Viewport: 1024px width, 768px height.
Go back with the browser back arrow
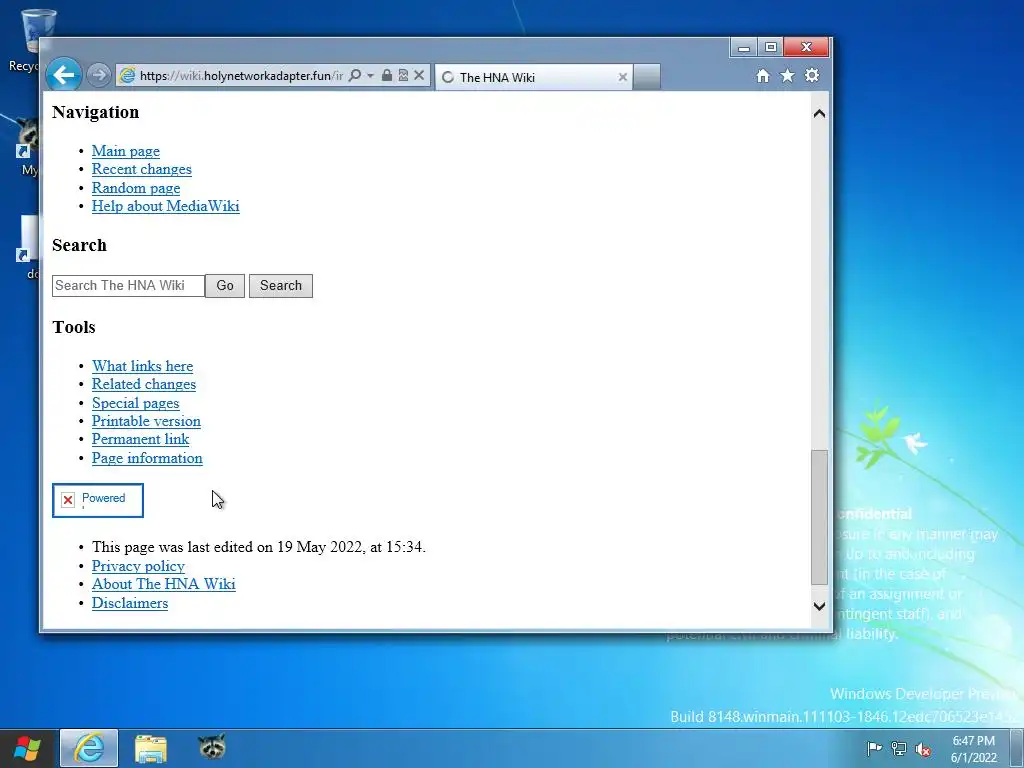pyautogui.click(x=64, y=75)
